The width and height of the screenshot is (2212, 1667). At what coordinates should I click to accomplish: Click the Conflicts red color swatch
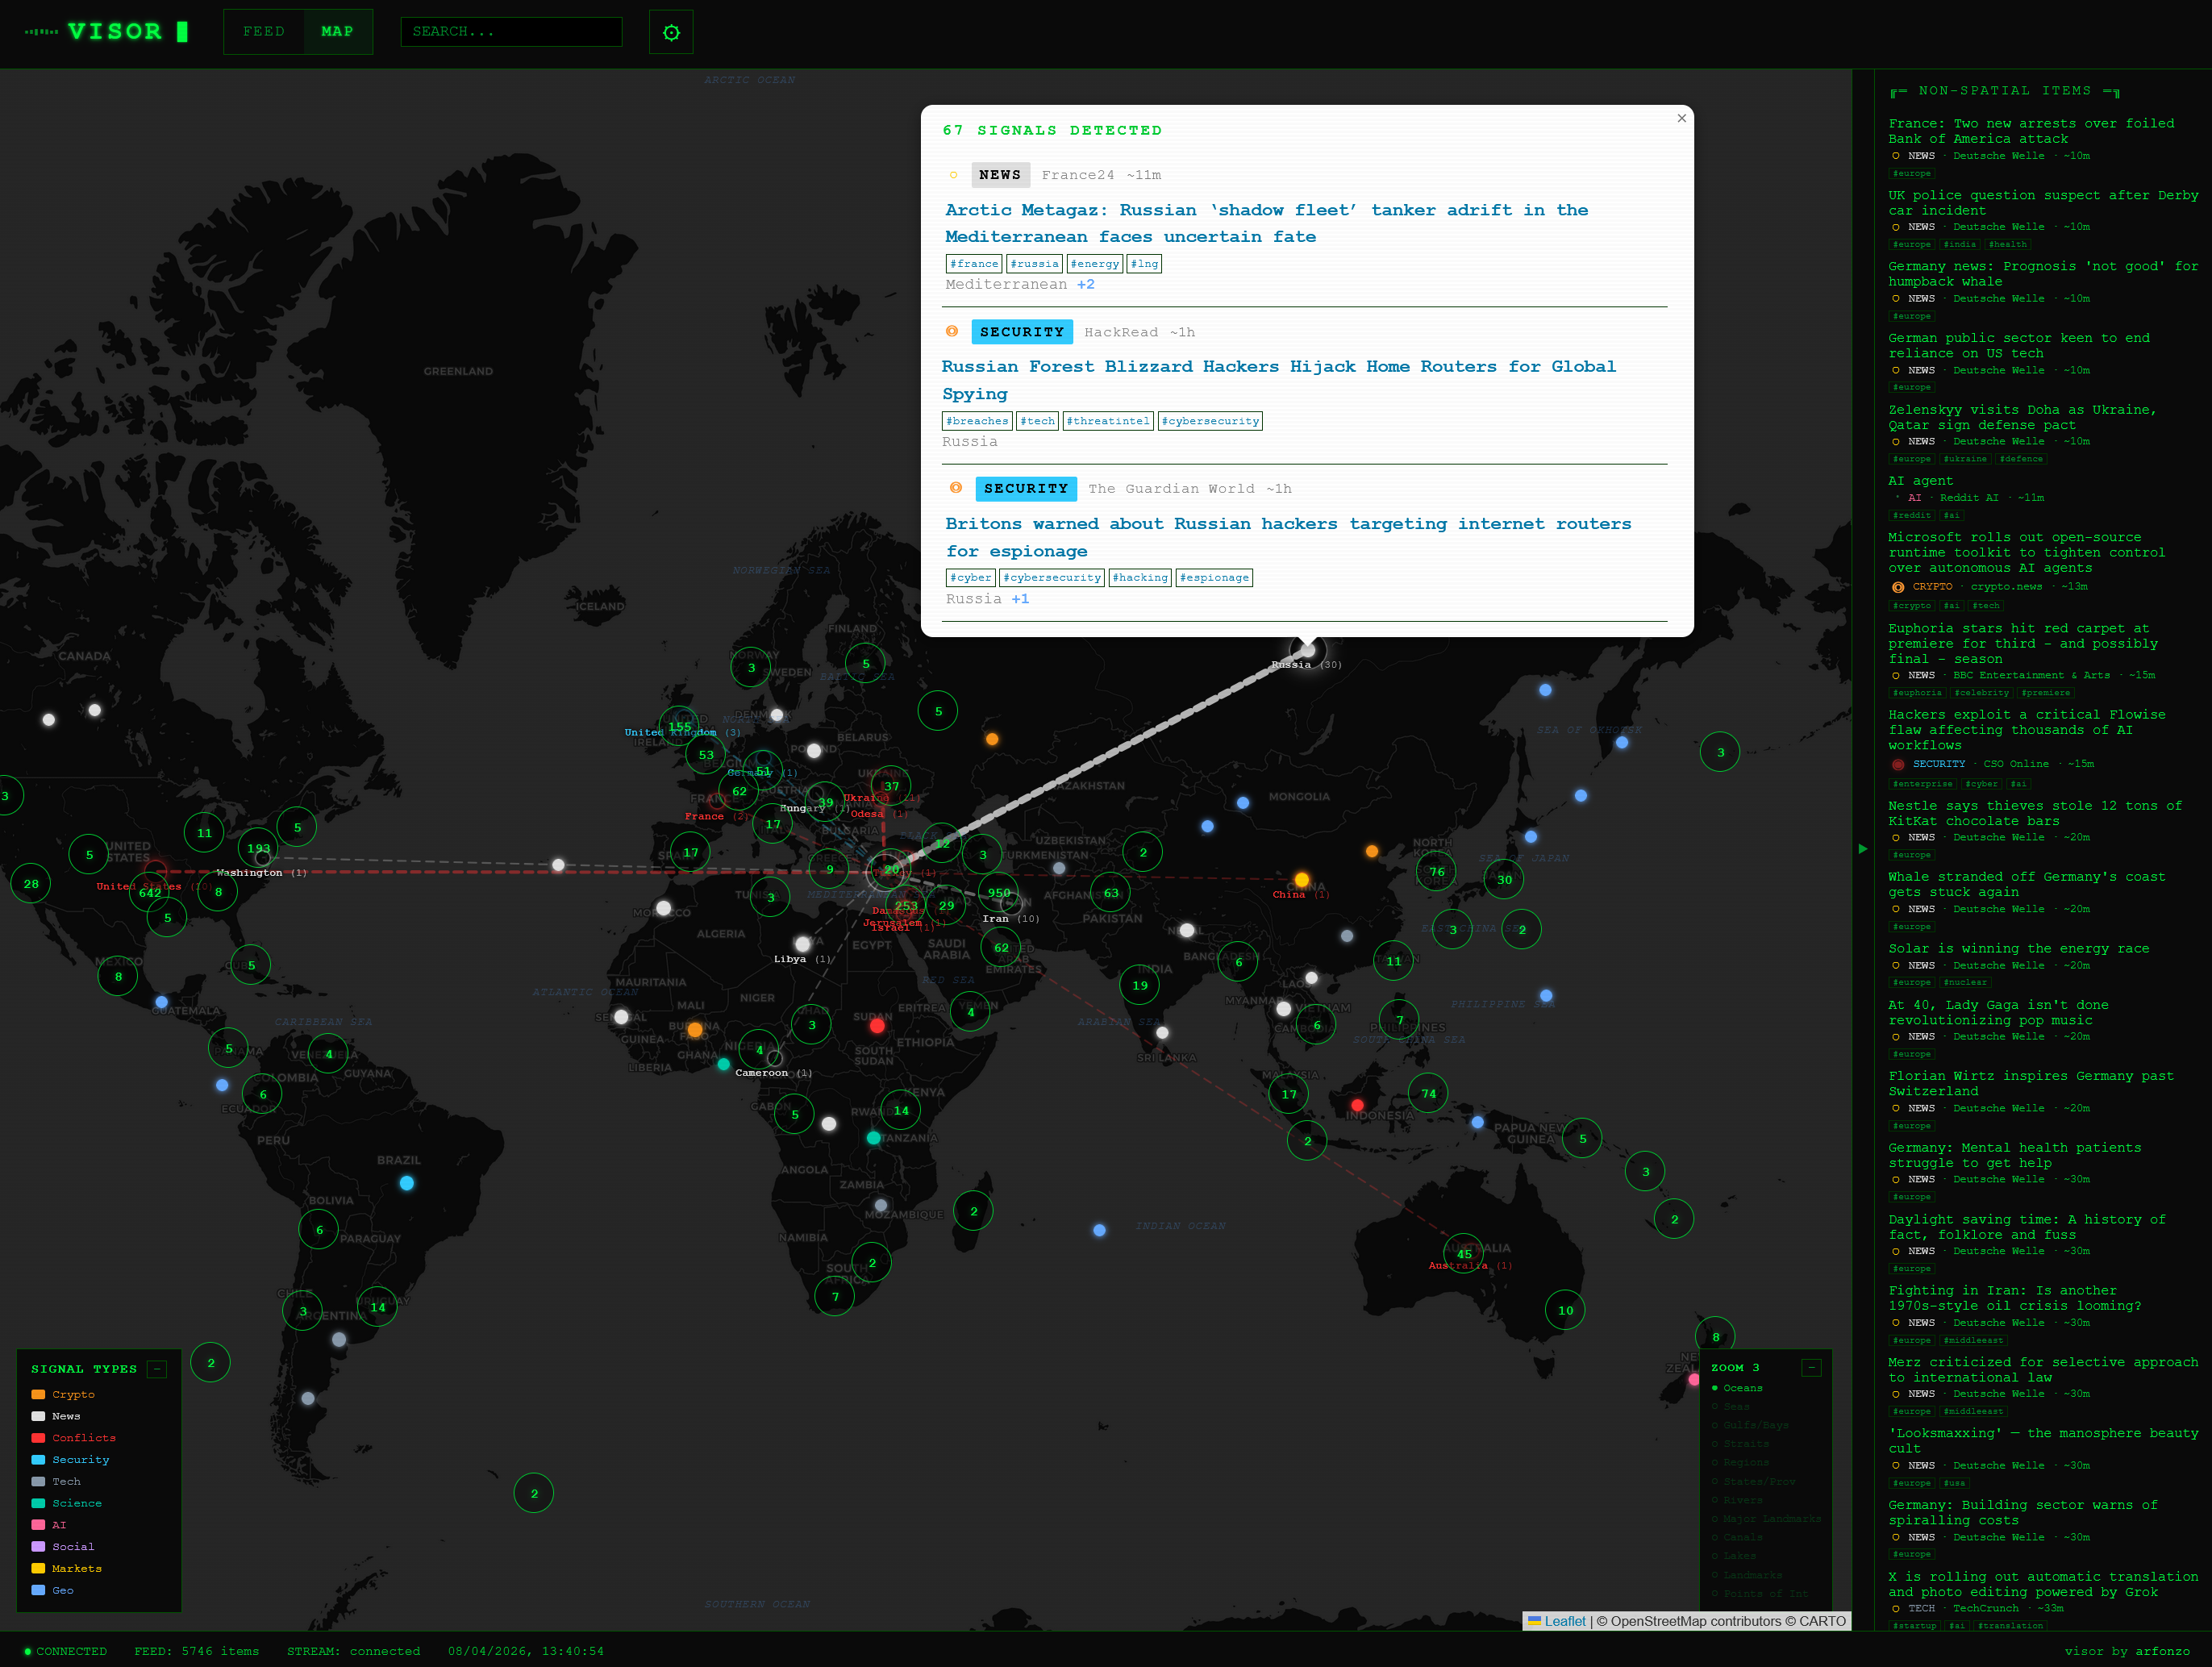(x=38, y=1438)
